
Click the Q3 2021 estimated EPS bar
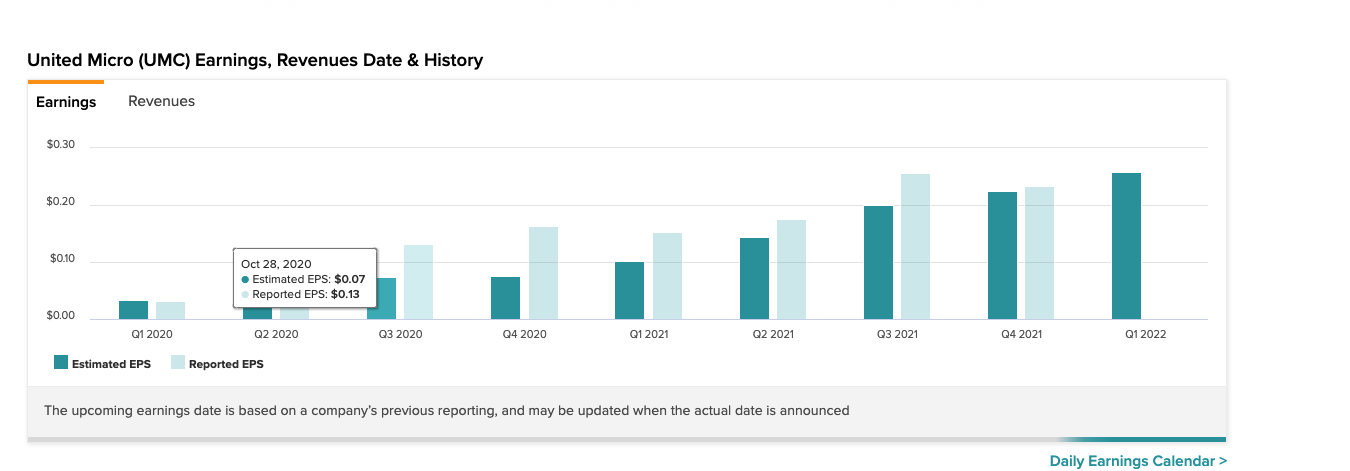click(878, 263)
